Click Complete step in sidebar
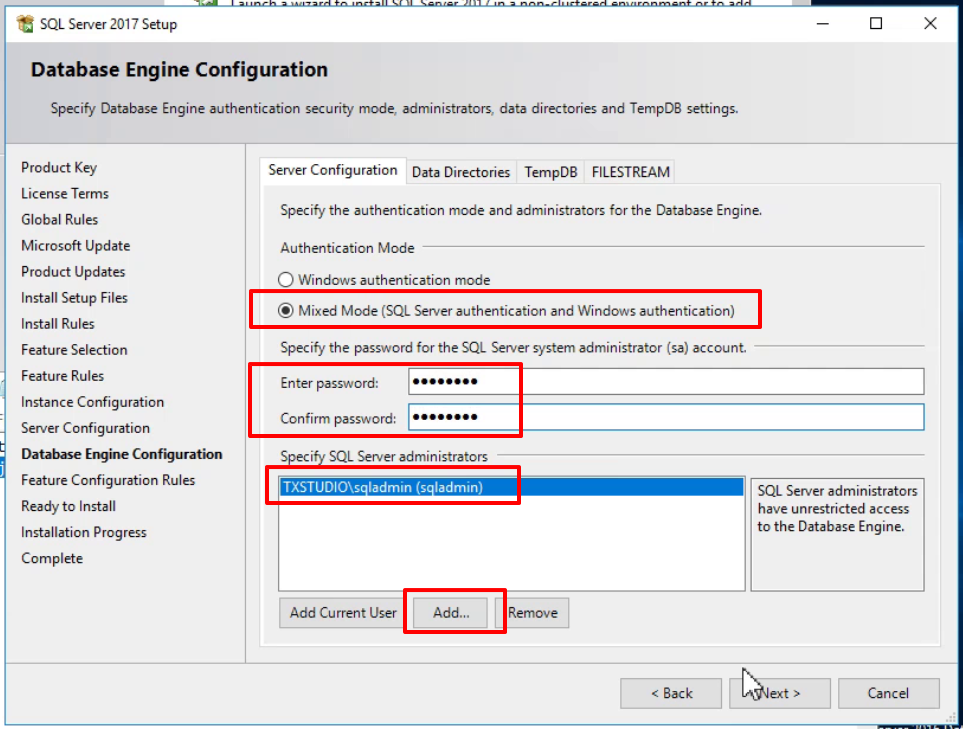Viewport: 963px width, 729px height. tap(52, 558)
